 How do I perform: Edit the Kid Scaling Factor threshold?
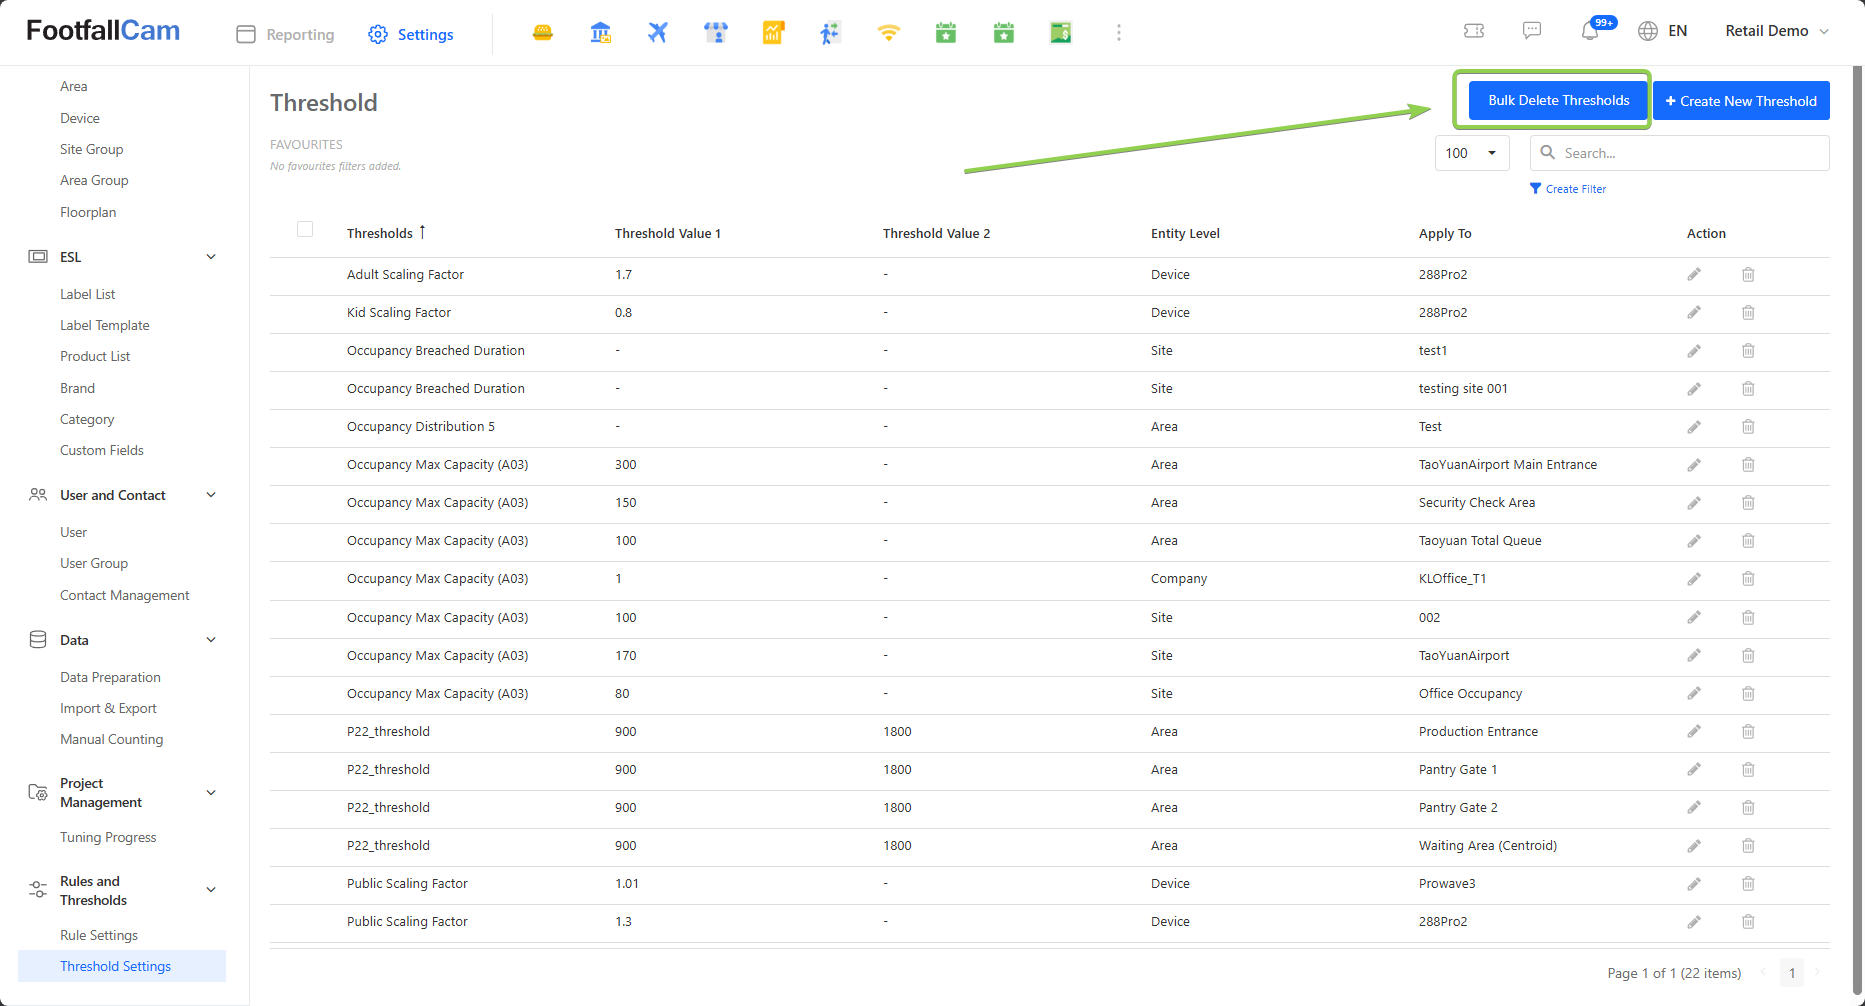tap(1694, 313)
